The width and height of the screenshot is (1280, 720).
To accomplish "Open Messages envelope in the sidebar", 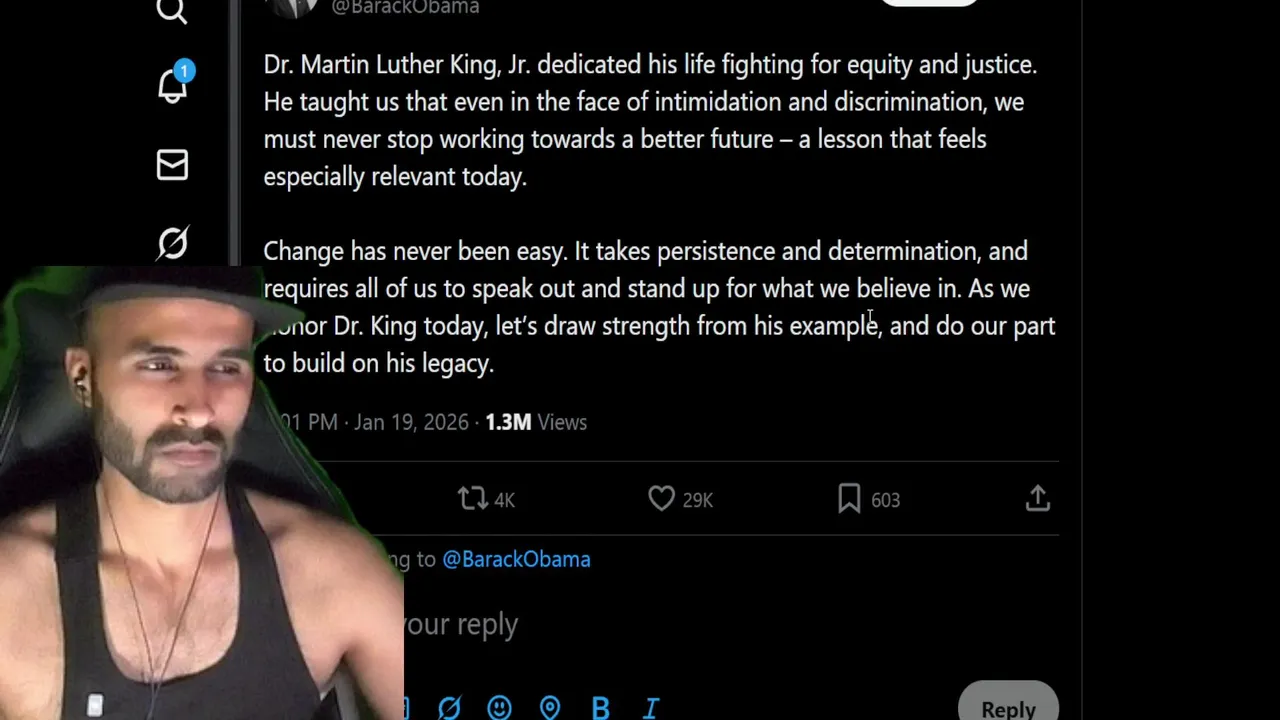I will [172, 165].
